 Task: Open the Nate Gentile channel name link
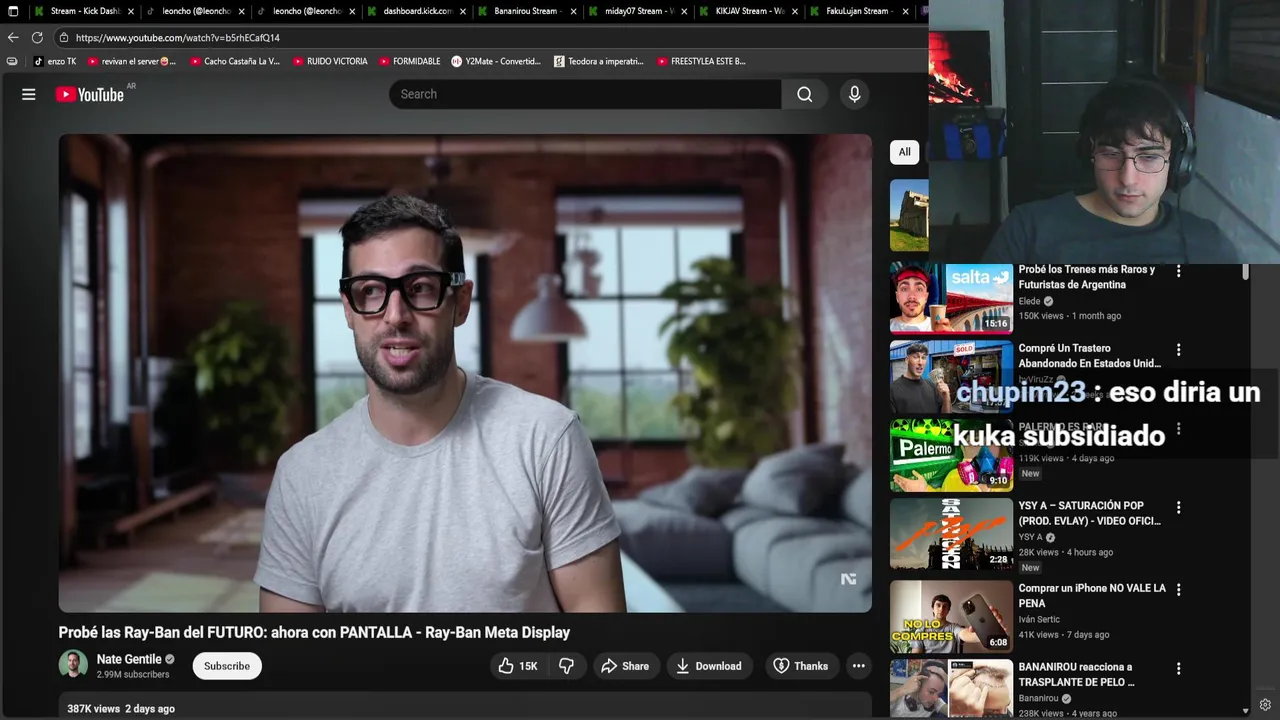[x=129, y=659]
